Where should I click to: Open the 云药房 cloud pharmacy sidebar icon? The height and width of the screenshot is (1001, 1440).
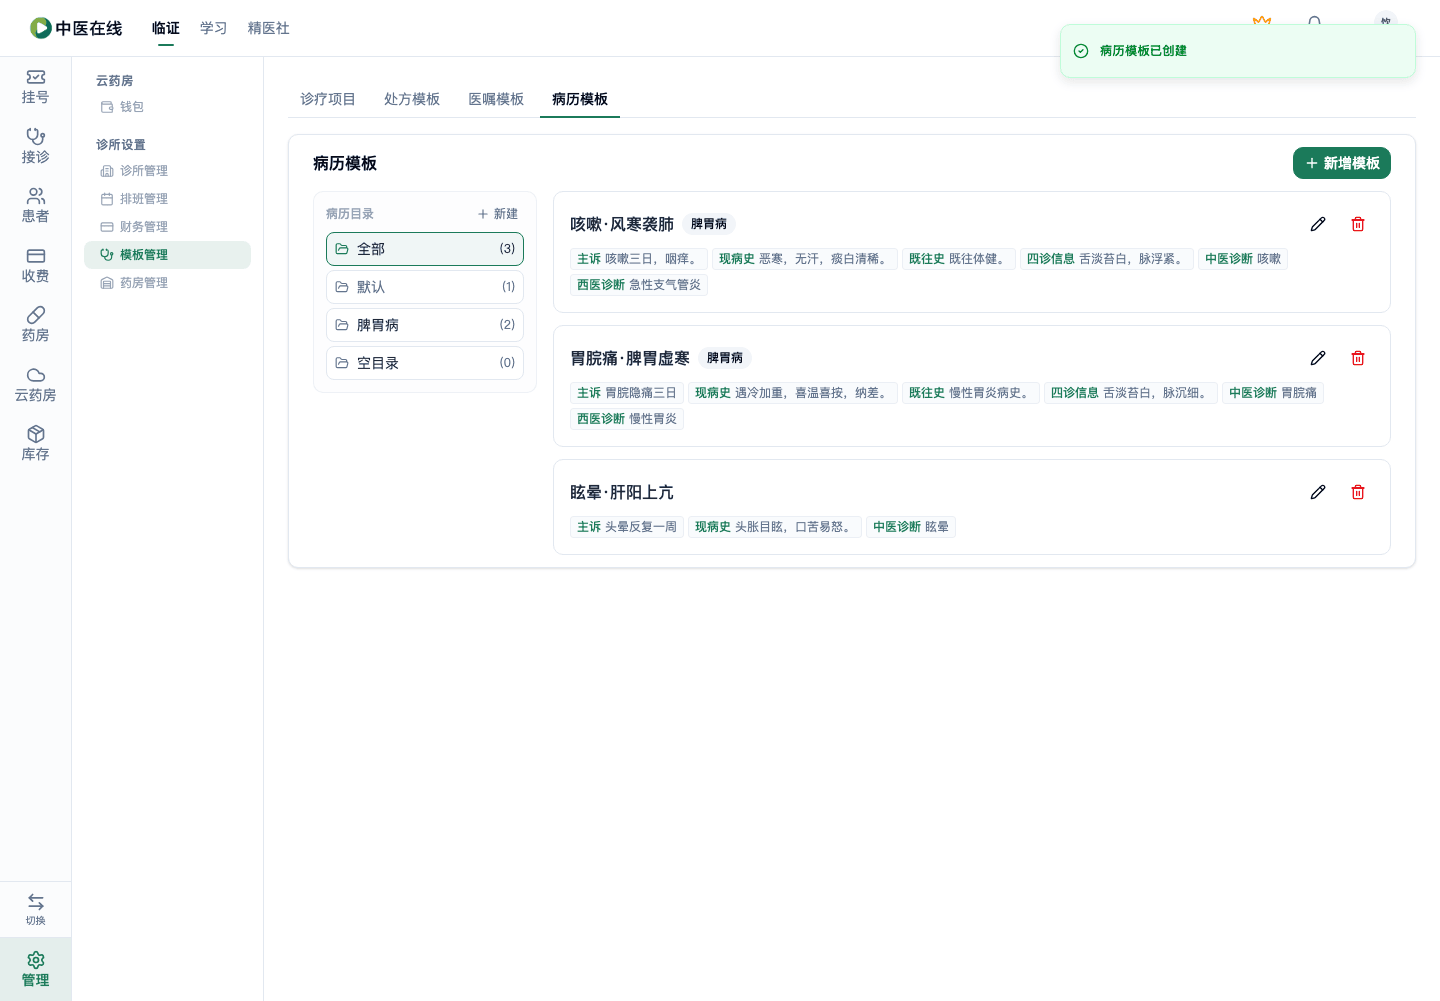point(35,384)
